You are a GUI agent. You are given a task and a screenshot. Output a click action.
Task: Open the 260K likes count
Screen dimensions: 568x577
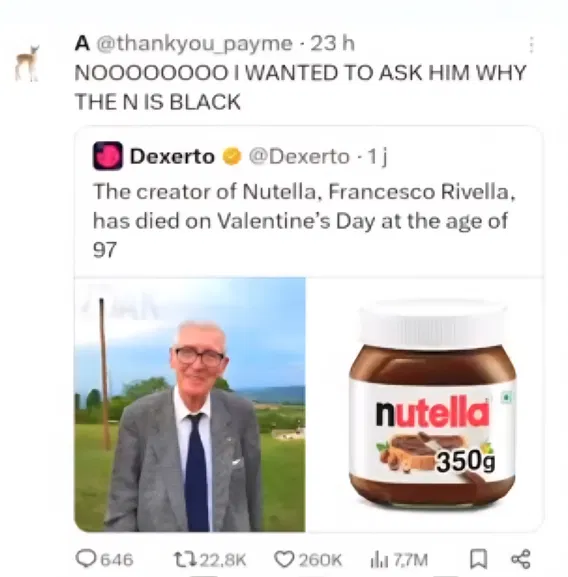tap(320, 560)
